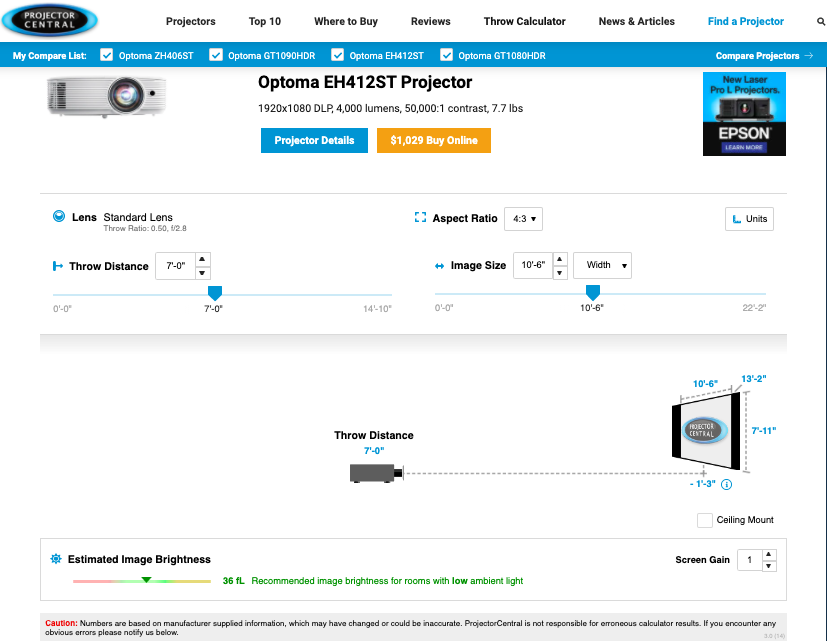Decrease throw distance with down arrow
The image size is (827, 641).
[x=203, y=273]
